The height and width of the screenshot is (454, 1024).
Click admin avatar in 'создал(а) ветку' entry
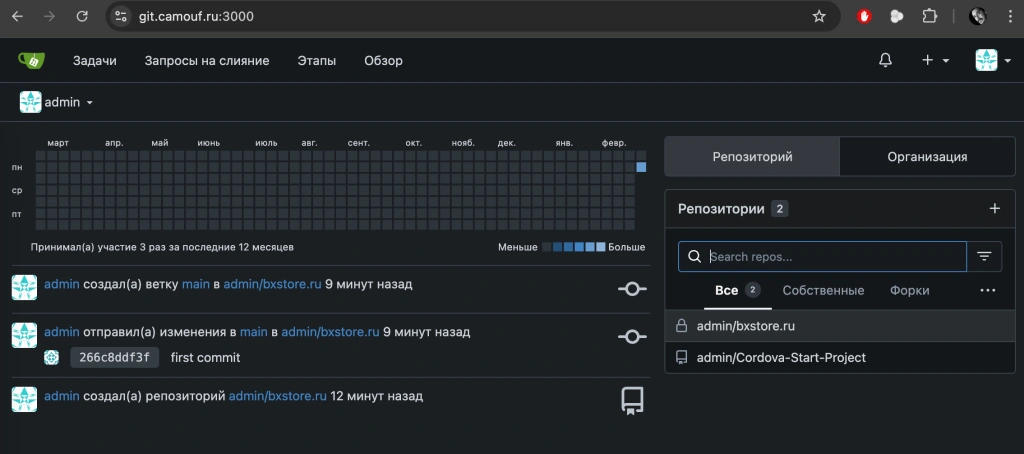click(24, 287)
